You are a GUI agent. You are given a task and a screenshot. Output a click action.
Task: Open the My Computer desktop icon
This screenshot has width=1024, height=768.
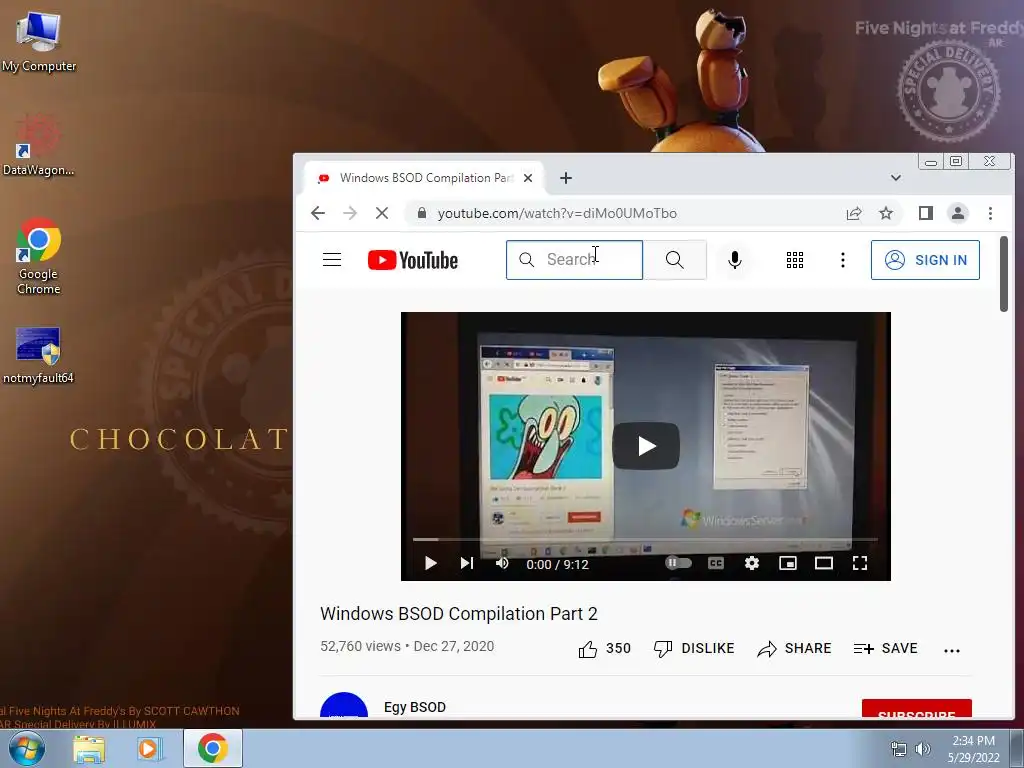(x=39, y=42)
